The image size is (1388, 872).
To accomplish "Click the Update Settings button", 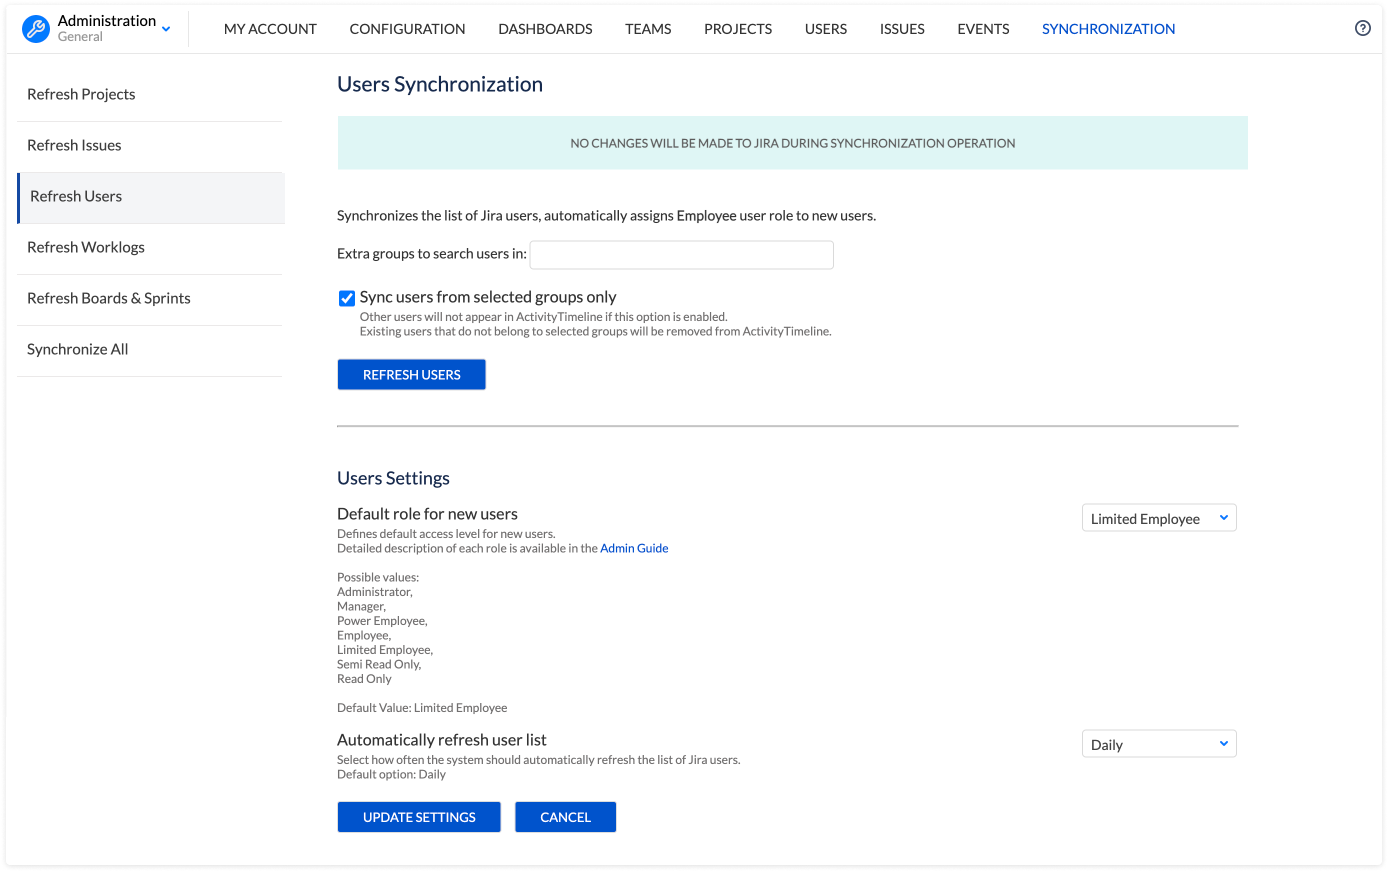I will [419, 817].
